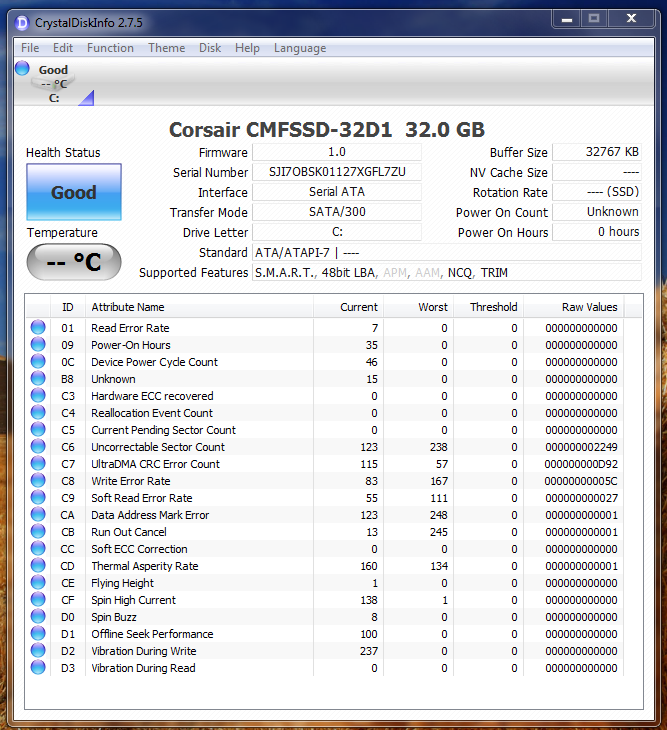Click the Serial Number field SJI7OBSK01127XGFL7ZU
667x730 pixels.
tap(337, 172)
